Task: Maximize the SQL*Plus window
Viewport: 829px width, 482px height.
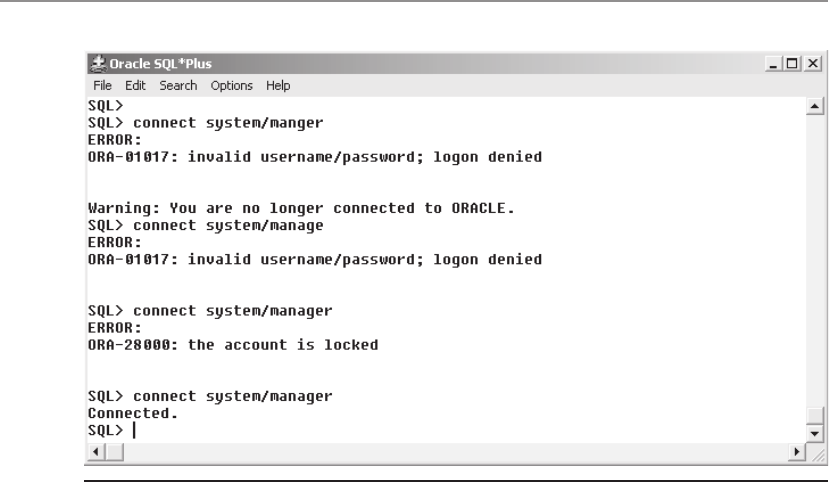Action: [x=792, y=64]
